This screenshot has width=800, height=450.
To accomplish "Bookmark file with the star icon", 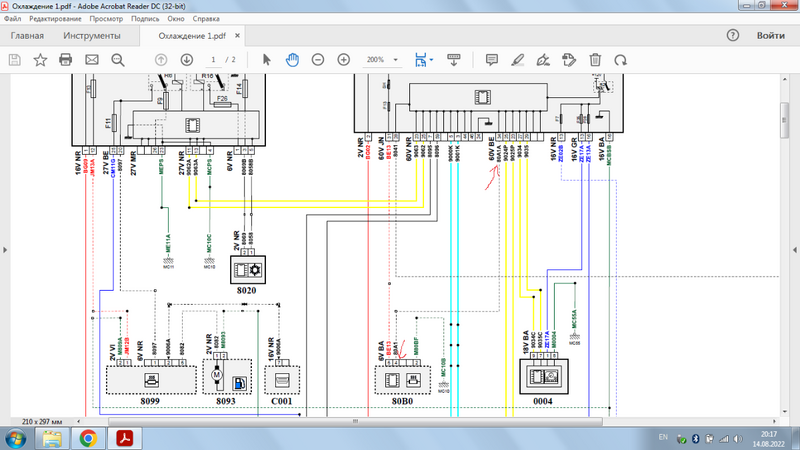I will pyautogui.click(x=40, y=60).
